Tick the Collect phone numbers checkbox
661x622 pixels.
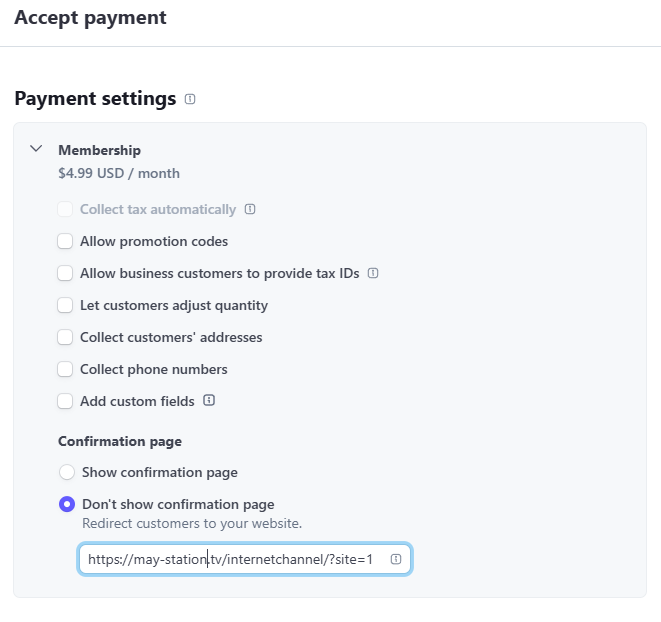[65, 369]
